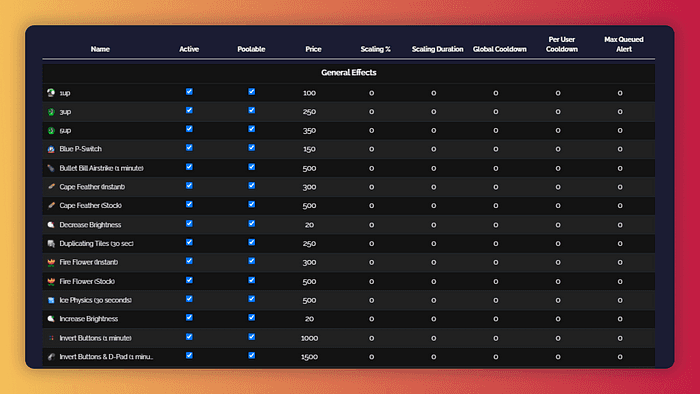The image size is (700, 394).
Task: Disable Active for Ice Physics
Action: (189, 299)
